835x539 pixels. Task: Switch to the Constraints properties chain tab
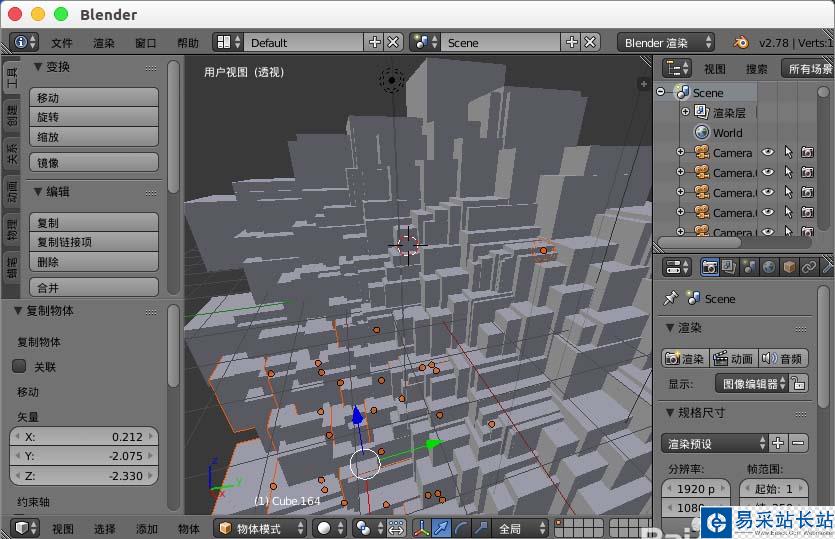point(808,266)
